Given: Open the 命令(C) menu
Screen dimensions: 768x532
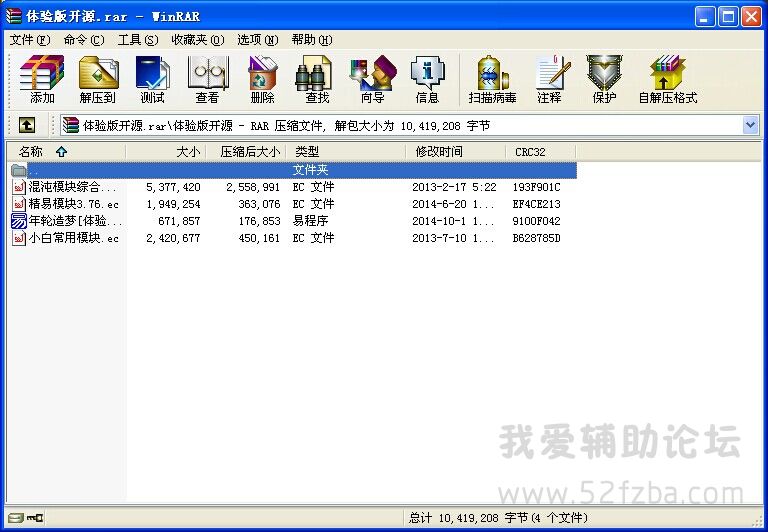Looking at the screenshot, I should point(84,40).
